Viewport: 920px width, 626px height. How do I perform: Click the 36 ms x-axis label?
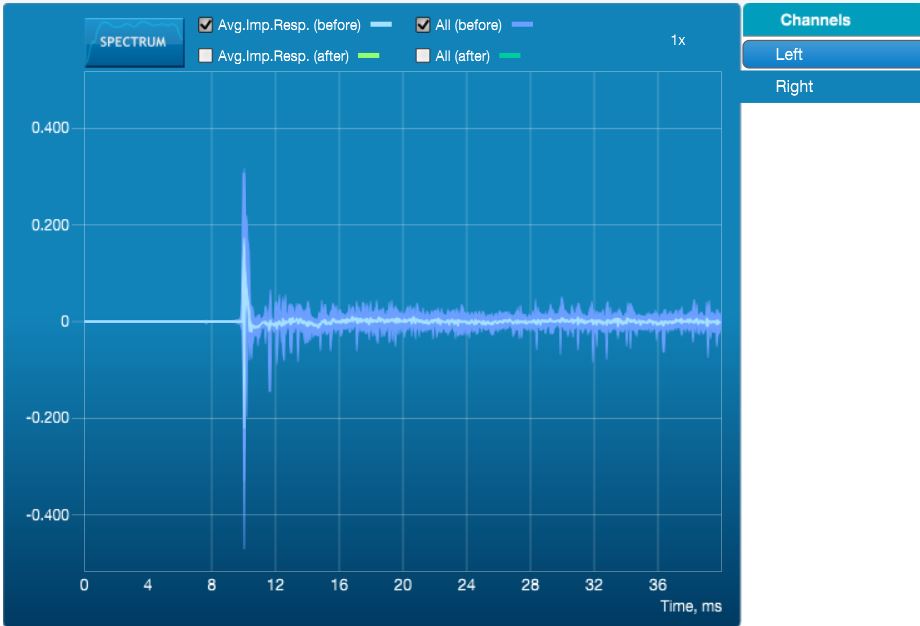click(x=658, y=585)
